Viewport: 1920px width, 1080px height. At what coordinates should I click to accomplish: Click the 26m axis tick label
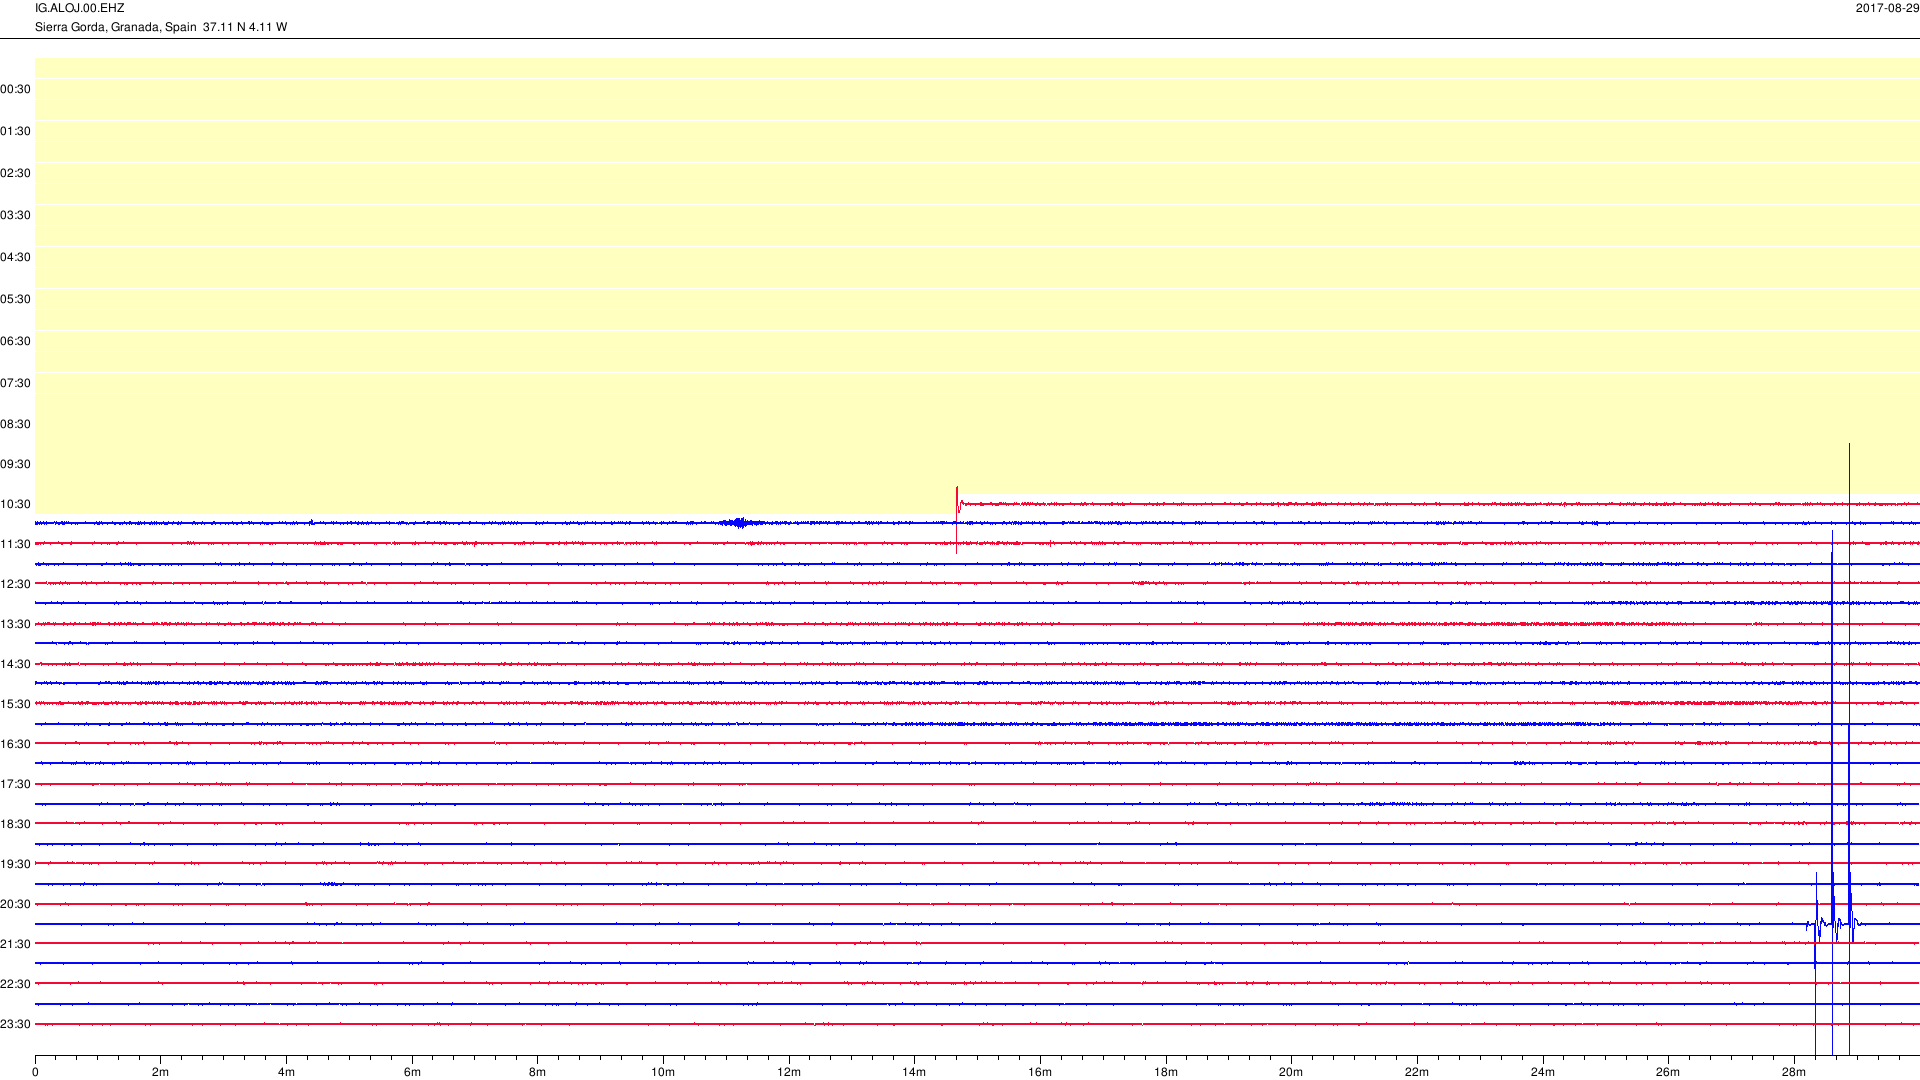coord(1668,1072)
